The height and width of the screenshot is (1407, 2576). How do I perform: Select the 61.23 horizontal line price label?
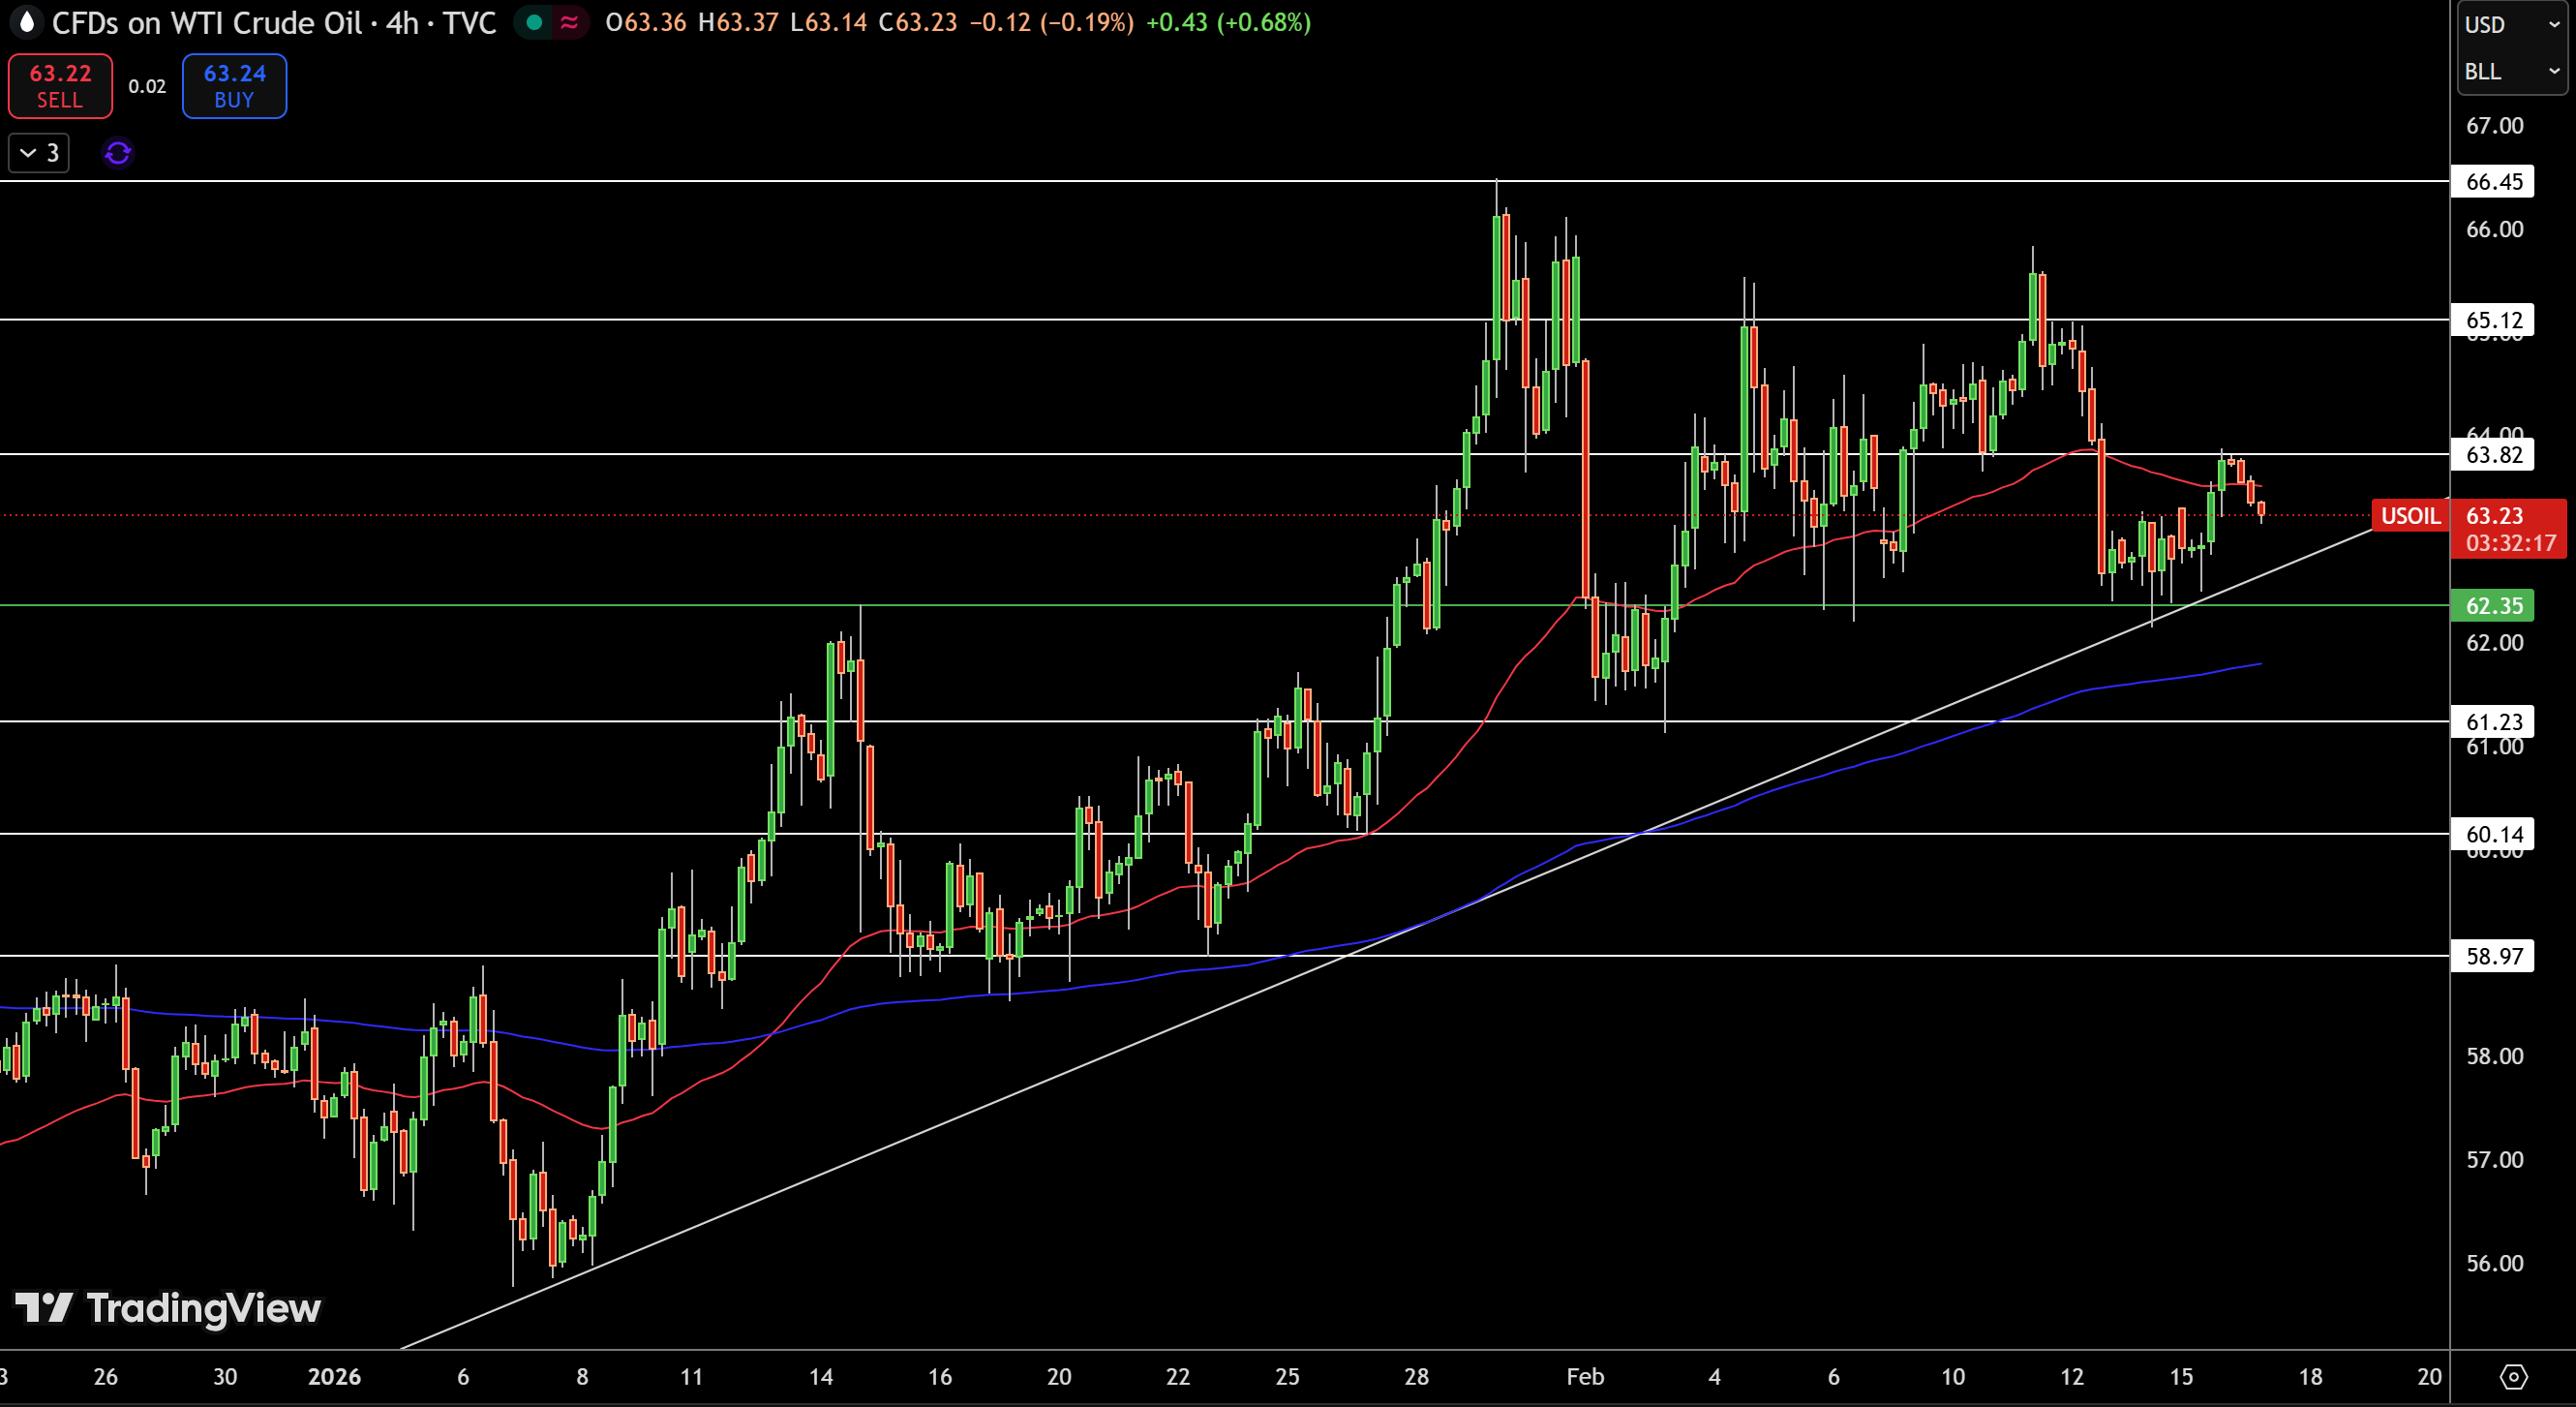pos(2493,722)
